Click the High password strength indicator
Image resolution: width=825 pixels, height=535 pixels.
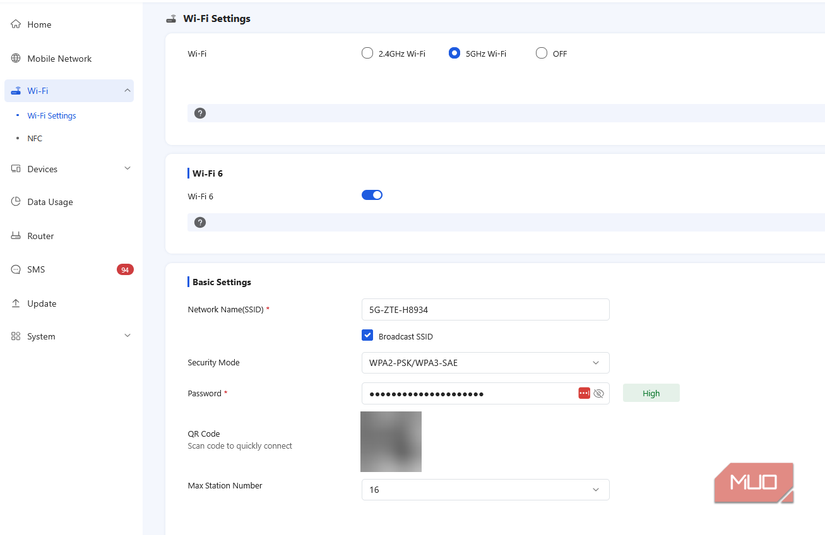point(651,393)
